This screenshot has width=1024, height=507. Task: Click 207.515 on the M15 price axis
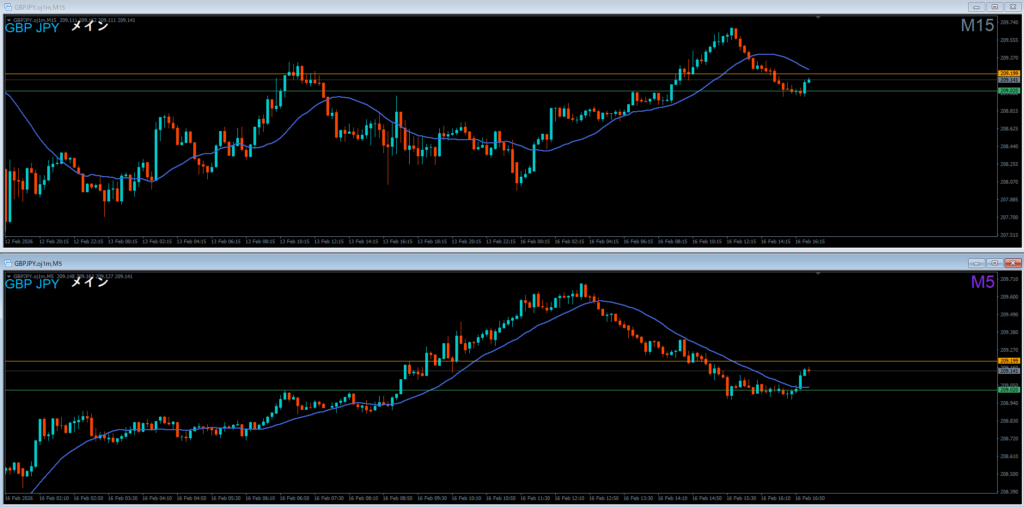pyautogui.click(x=1009, y=234)
